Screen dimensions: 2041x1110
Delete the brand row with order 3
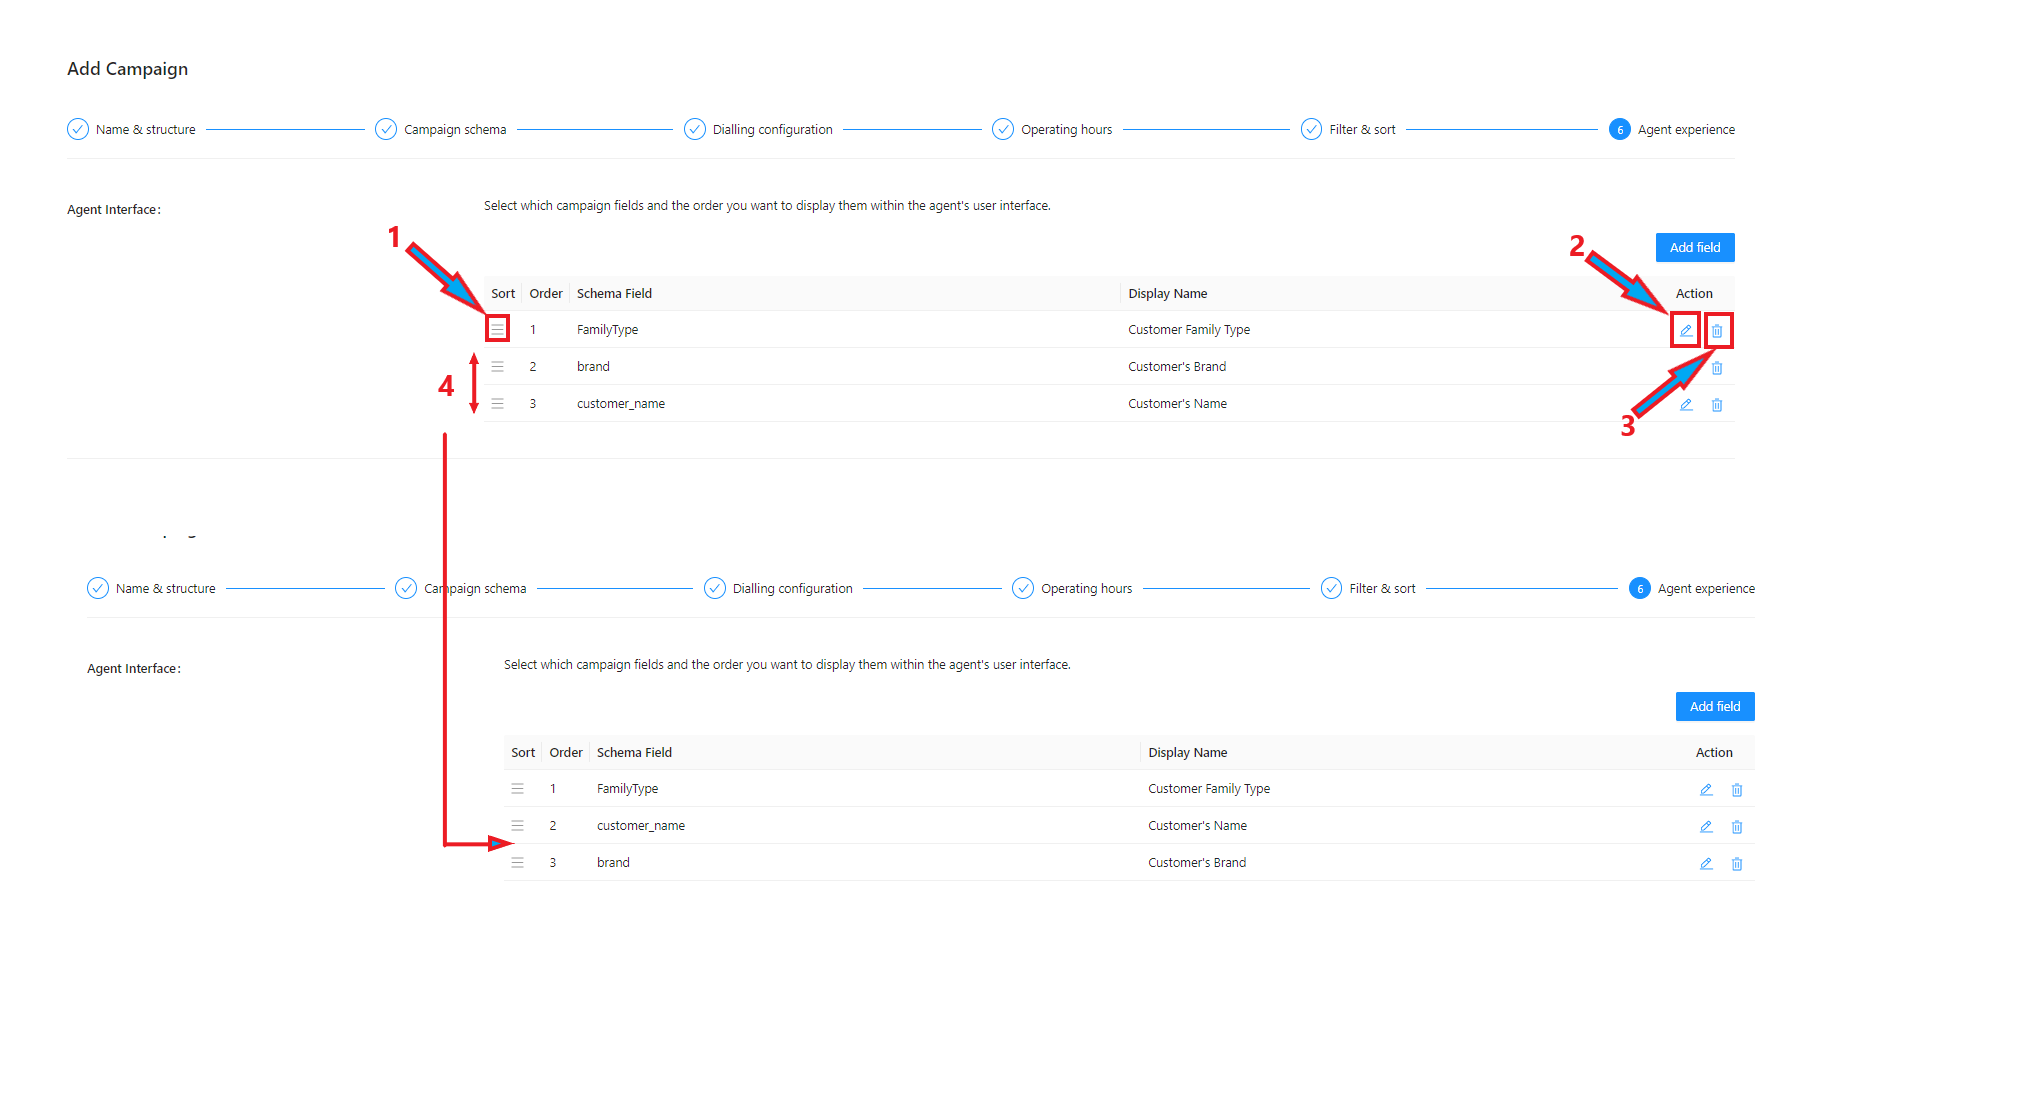[1737, 864]
